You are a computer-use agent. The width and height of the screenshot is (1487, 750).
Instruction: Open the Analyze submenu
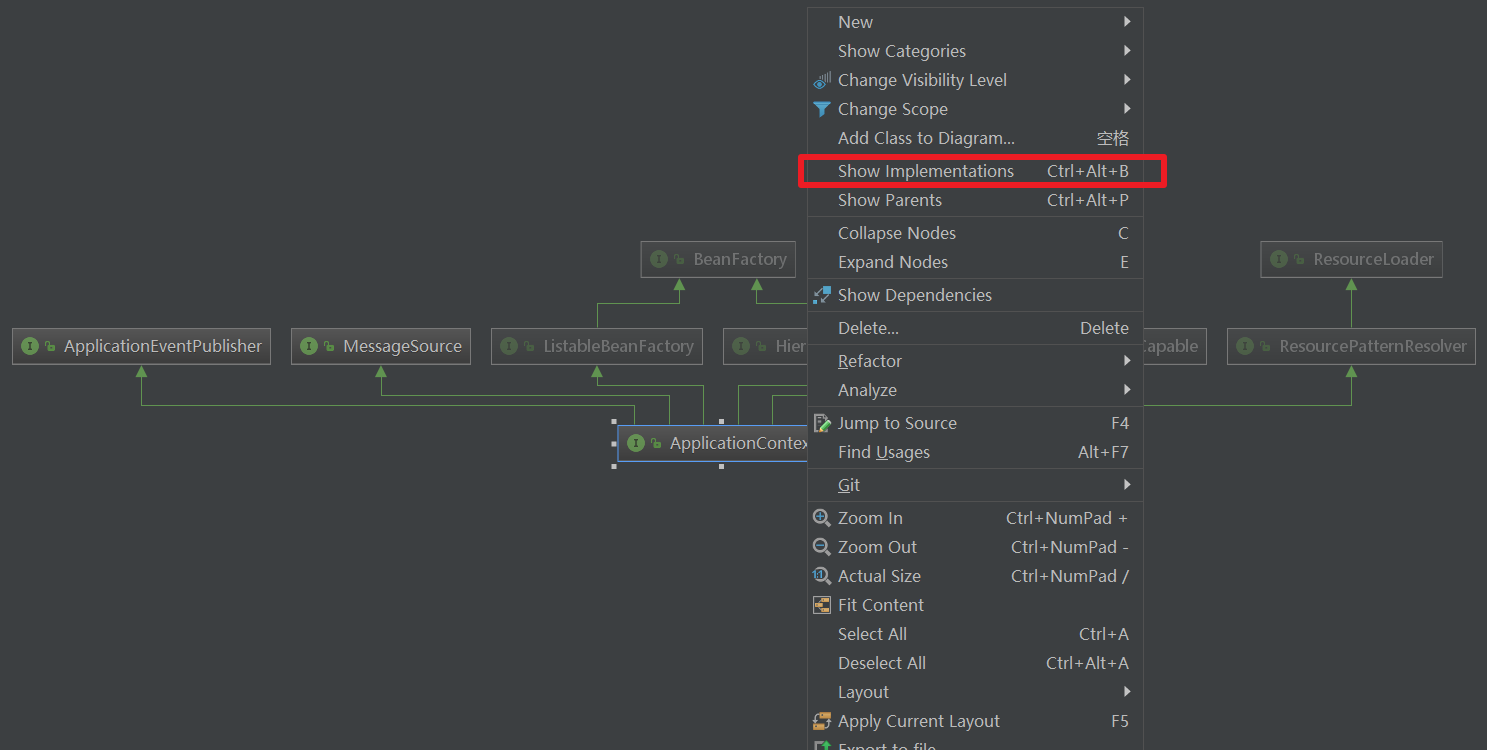pyautogui.click(x=975, y=390)
